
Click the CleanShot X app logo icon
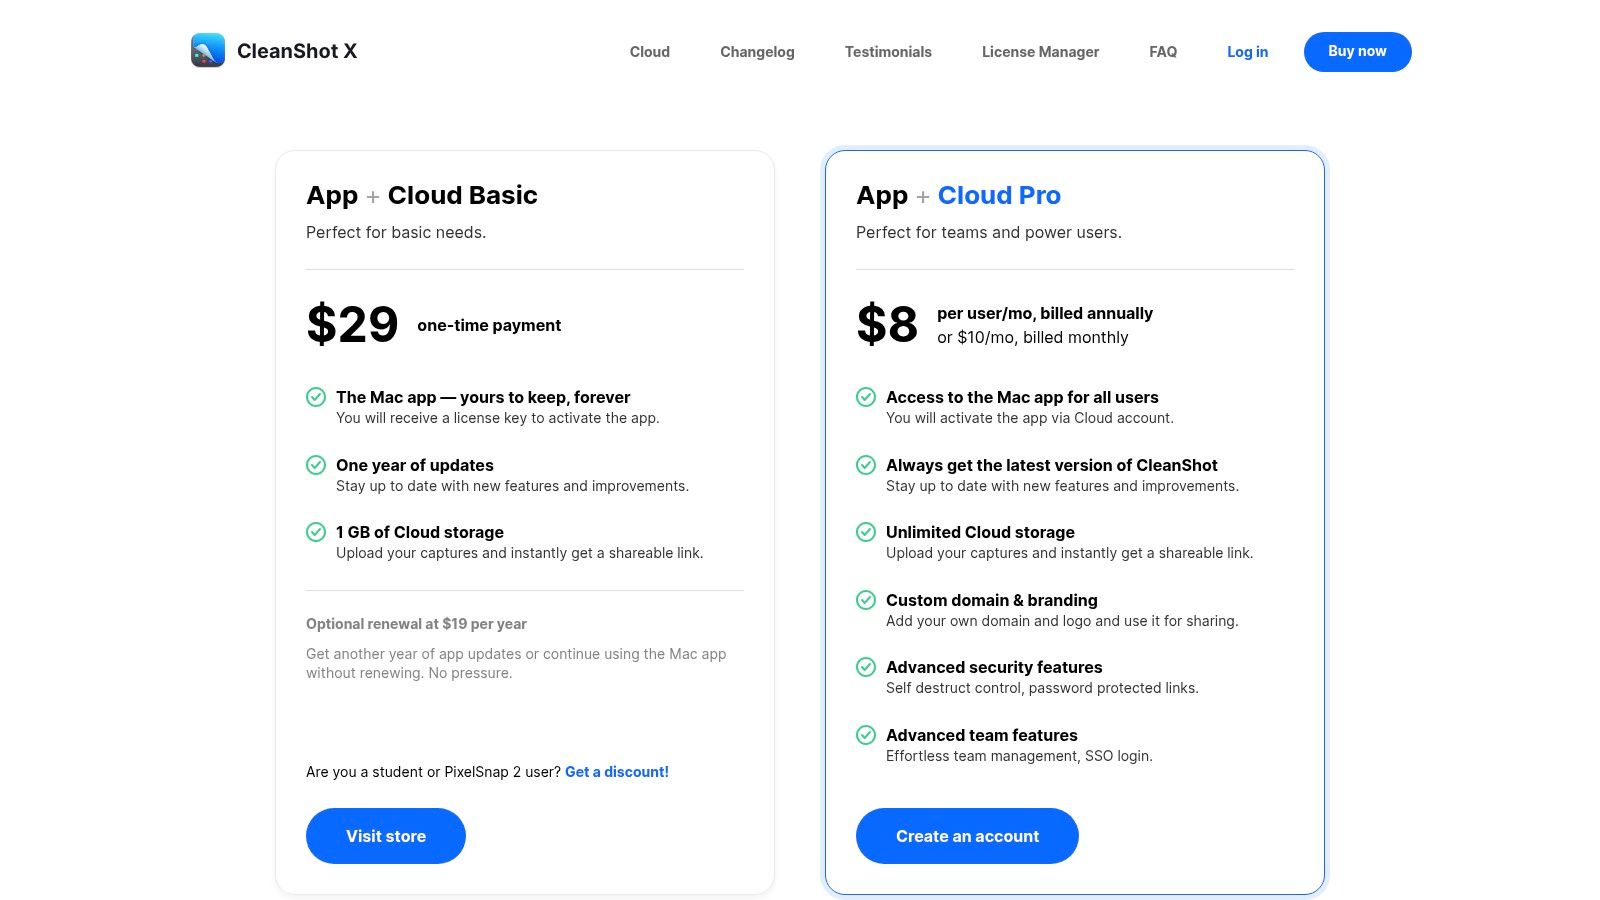point(208,51)
